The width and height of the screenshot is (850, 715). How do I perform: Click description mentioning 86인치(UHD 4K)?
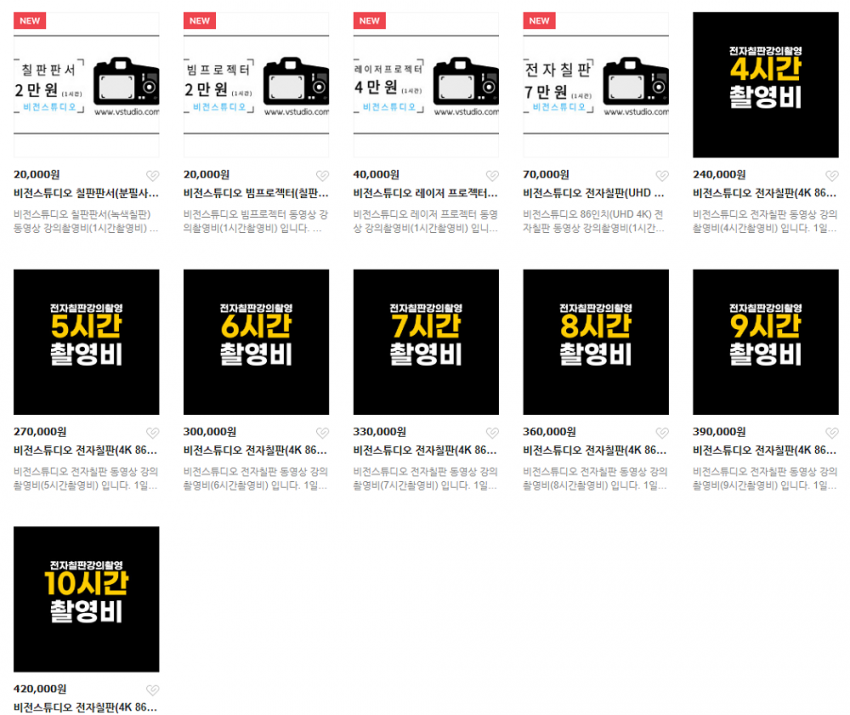point(594,221)
